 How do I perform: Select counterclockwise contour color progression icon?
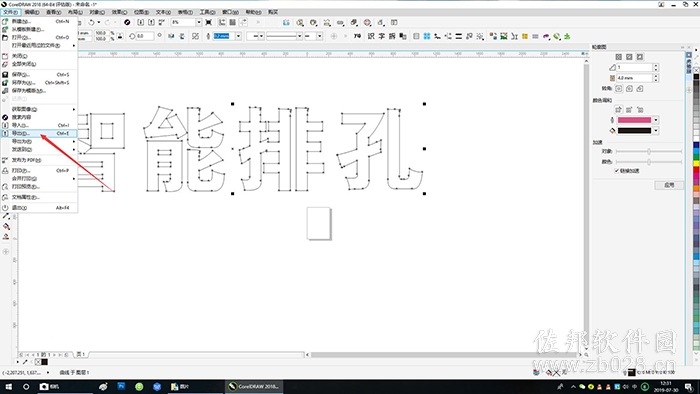640,109
